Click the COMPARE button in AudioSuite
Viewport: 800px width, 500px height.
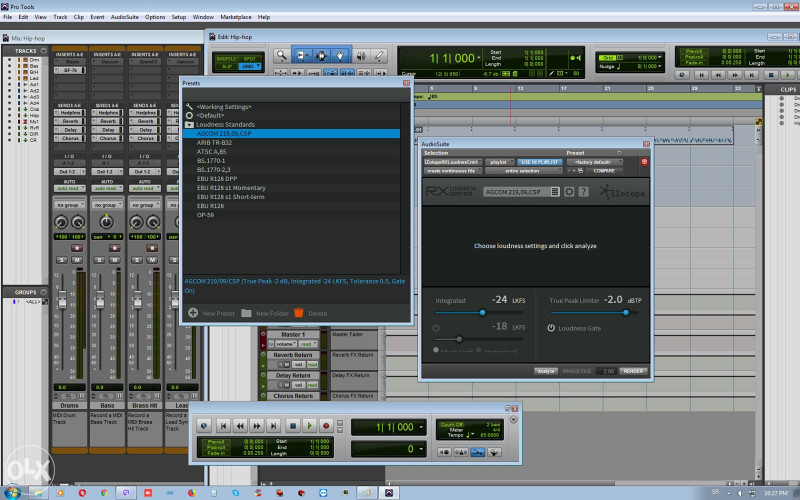tap(604, 171)
